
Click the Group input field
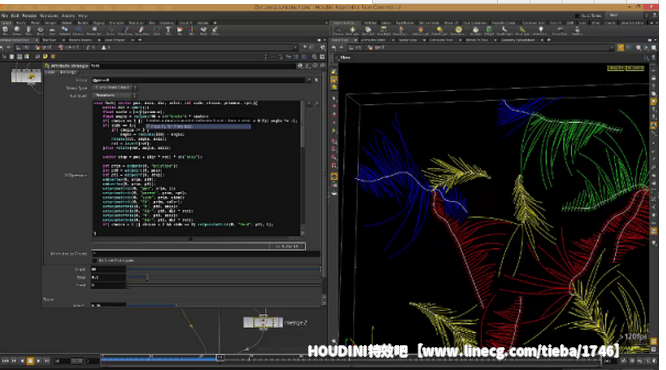tap(199, 80)
